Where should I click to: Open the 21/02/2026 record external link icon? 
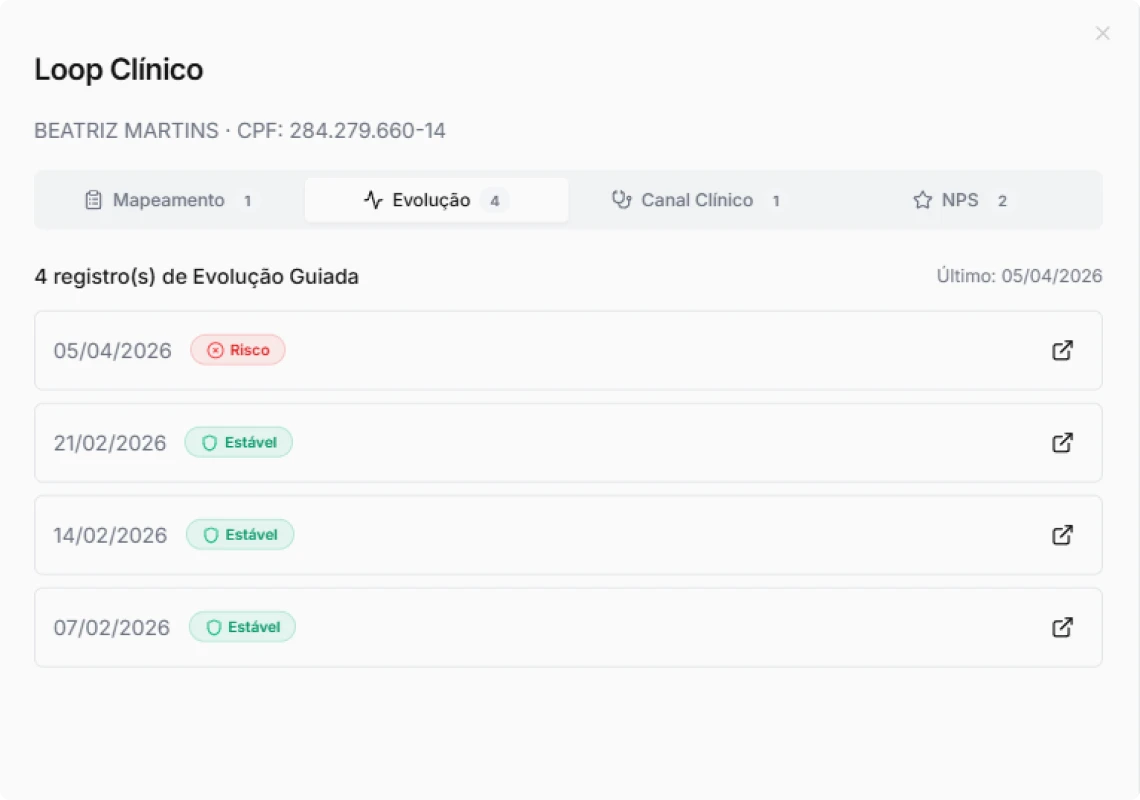(1063, 442)
